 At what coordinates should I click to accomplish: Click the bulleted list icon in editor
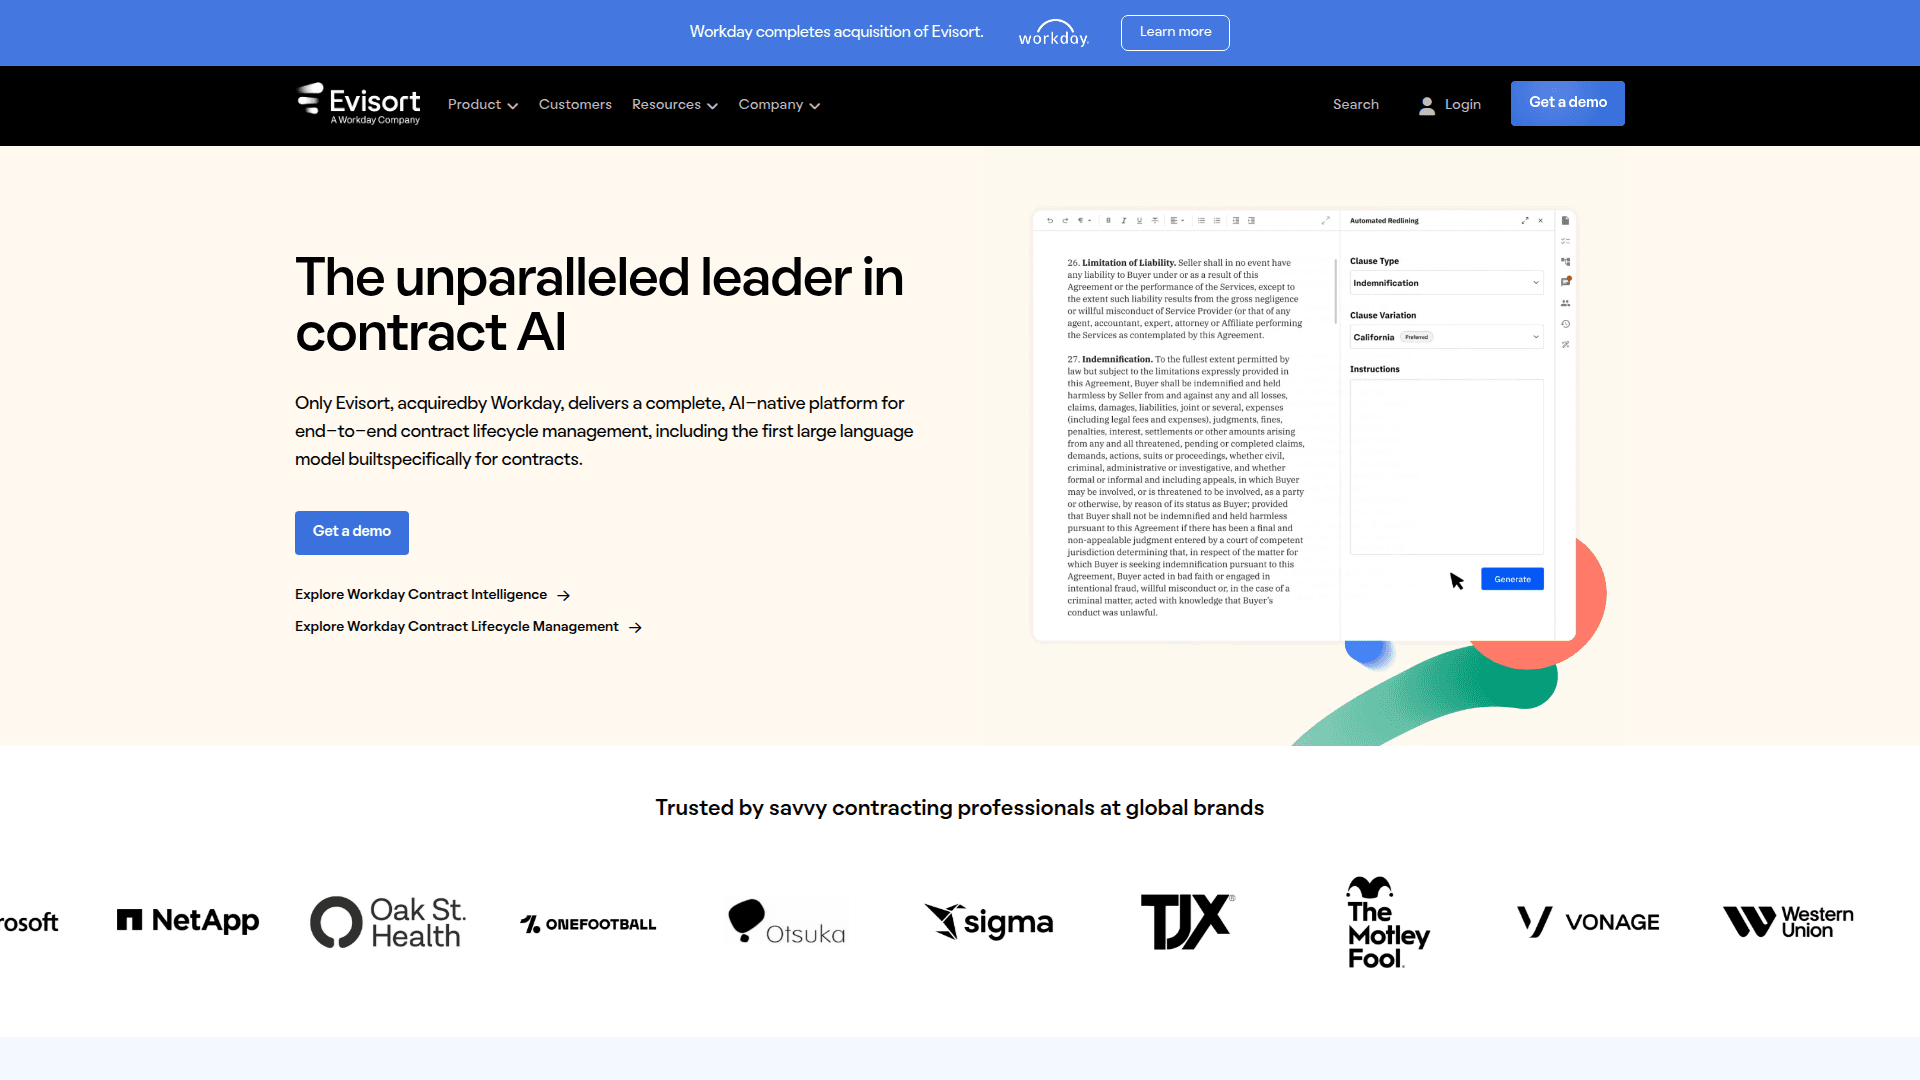1202,221
